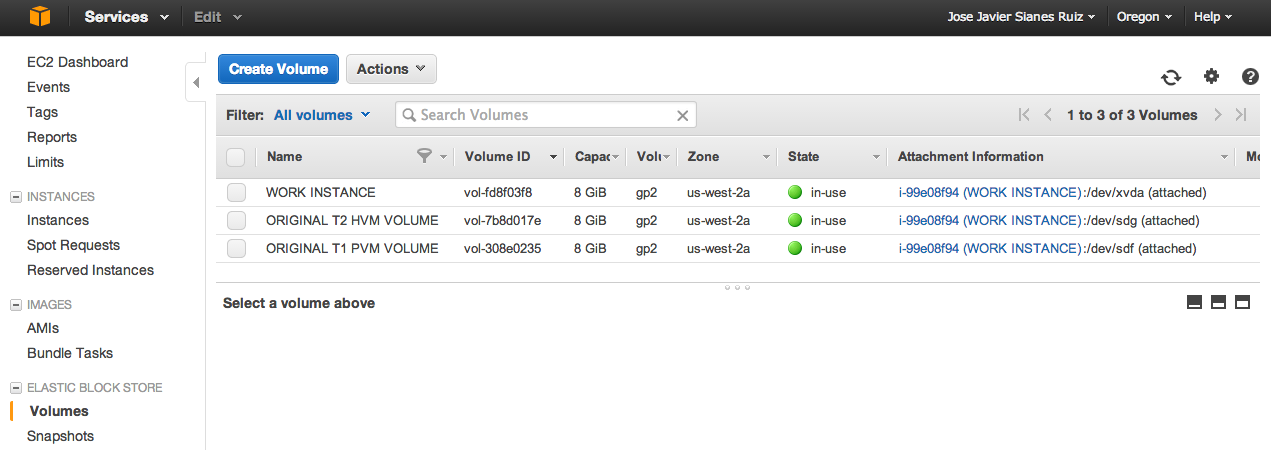The width and height of the screenshot is (1271, 450).
Task: Open table settings gear icon
Action: click(x=1211, y=77)
